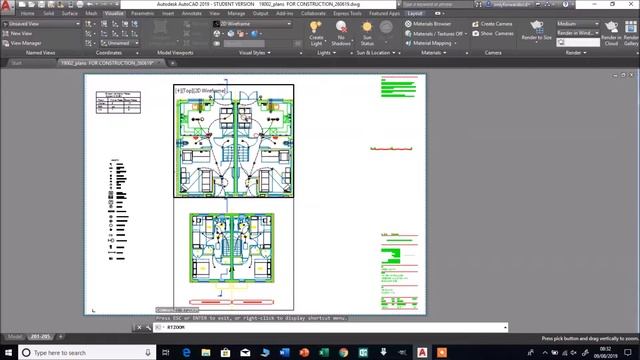
Task: Switch to the Output ribbon tab
Action: [260, 13]
